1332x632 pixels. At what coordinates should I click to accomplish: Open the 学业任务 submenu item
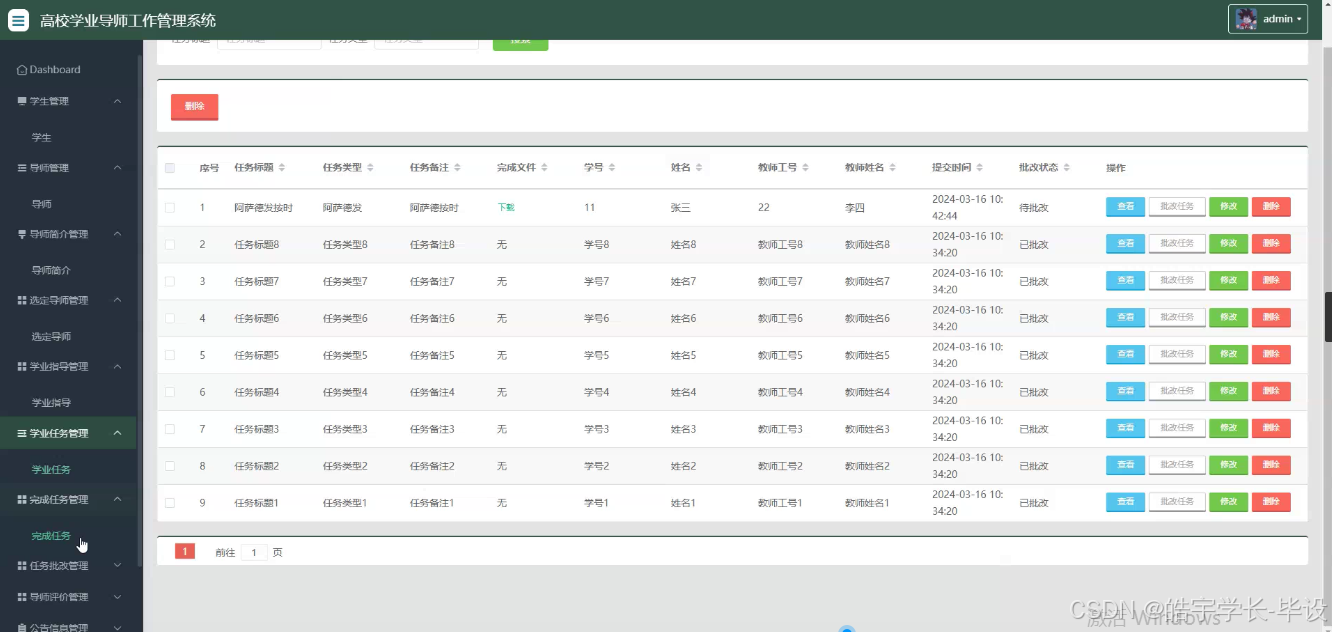tap(51, 469)
